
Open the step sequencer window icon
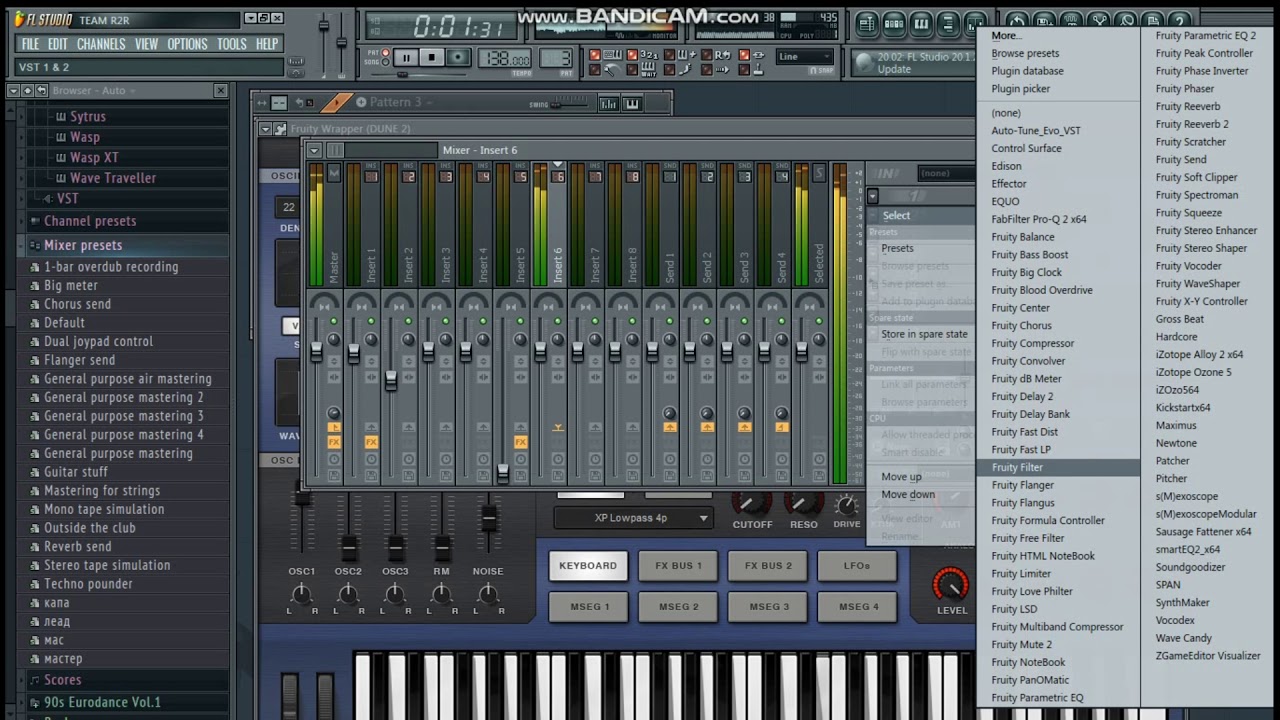pyautogui.click(x=894, y=23)
